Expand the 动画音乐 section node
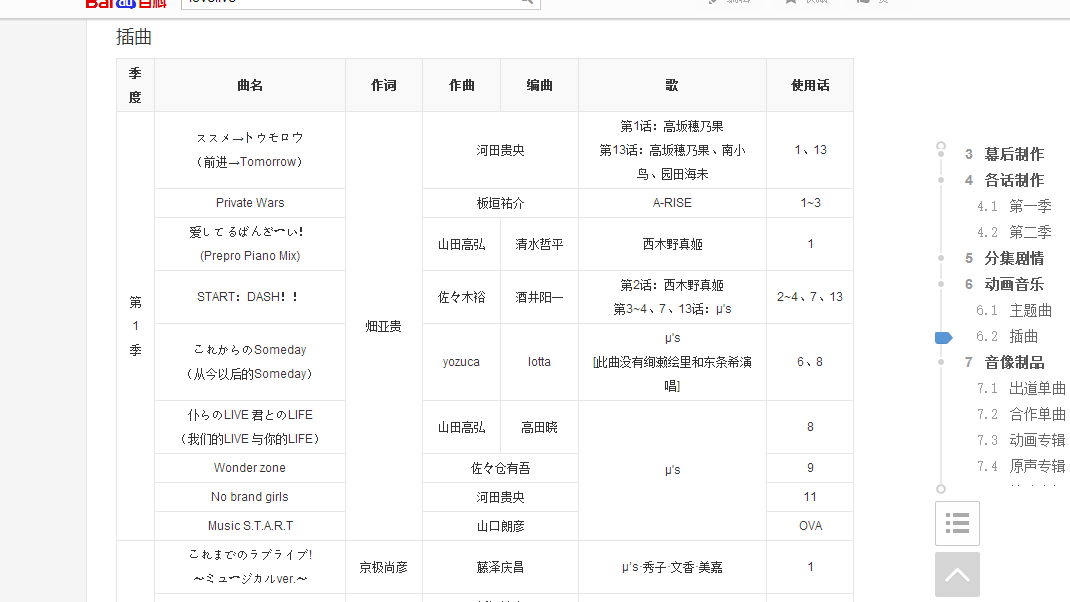Image resolution: width=1070 pixels, height=602 pixels. tap(940, 284)
